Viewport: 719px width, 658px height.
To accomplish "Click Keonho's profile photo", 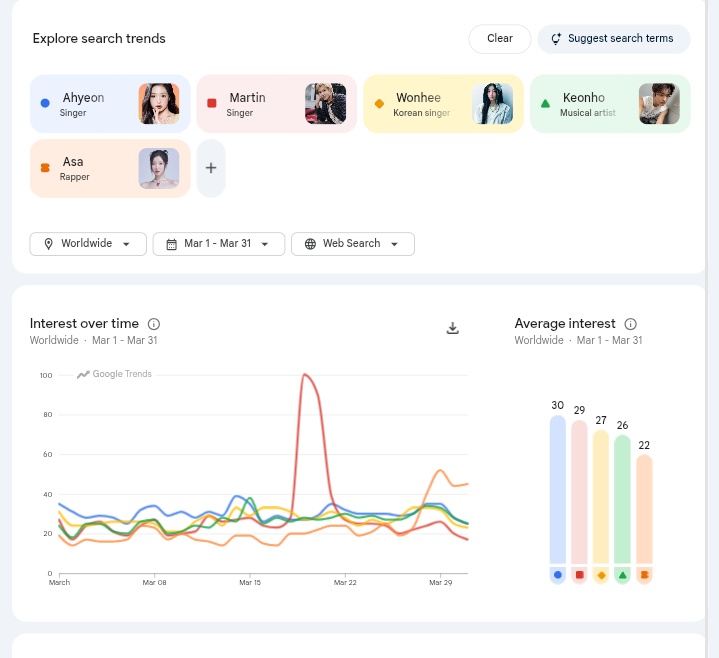I will click(x=659, y=104).
